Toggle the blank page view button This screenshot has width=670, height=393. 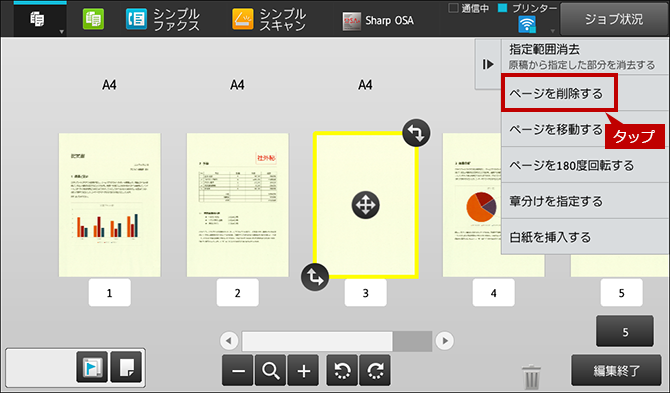point(126,367)
